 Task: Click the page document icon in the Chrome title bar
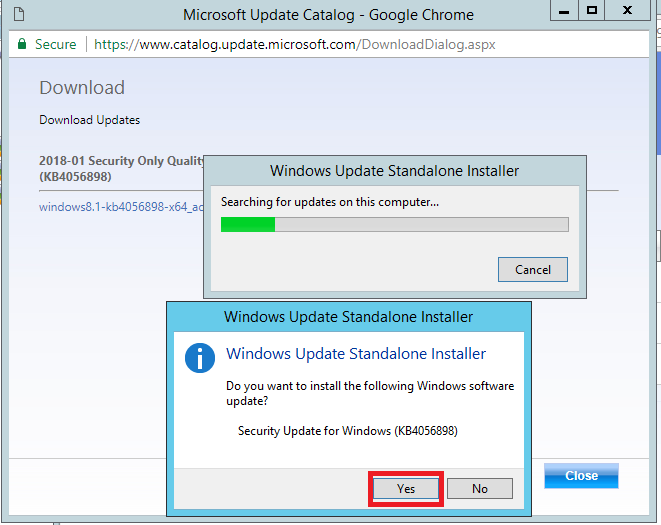(x=19, y=14)
